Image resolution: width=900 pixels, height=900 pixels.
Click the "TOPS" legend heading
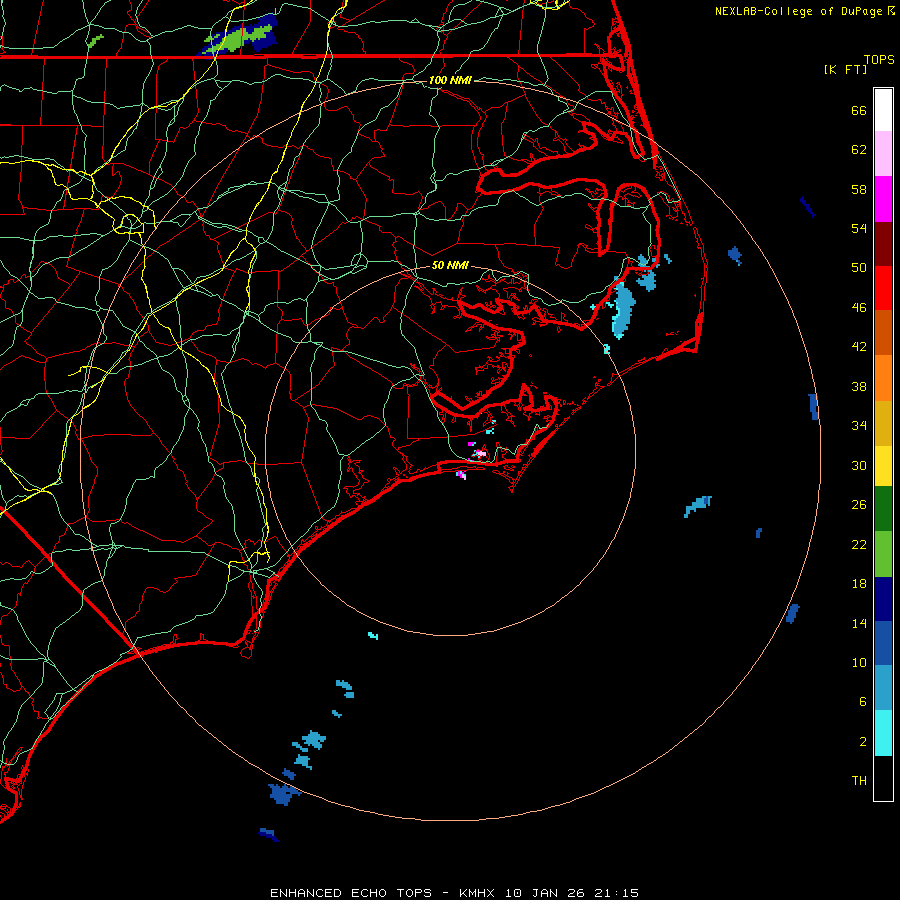(879, 60)
